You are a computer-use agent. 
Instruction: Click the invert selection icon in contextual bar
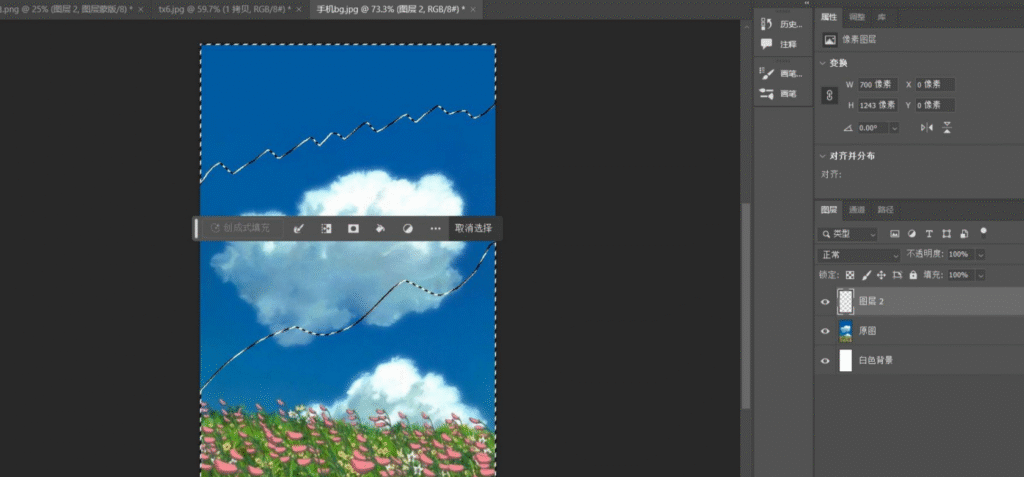pyautogui.click(x=326, y=229)
